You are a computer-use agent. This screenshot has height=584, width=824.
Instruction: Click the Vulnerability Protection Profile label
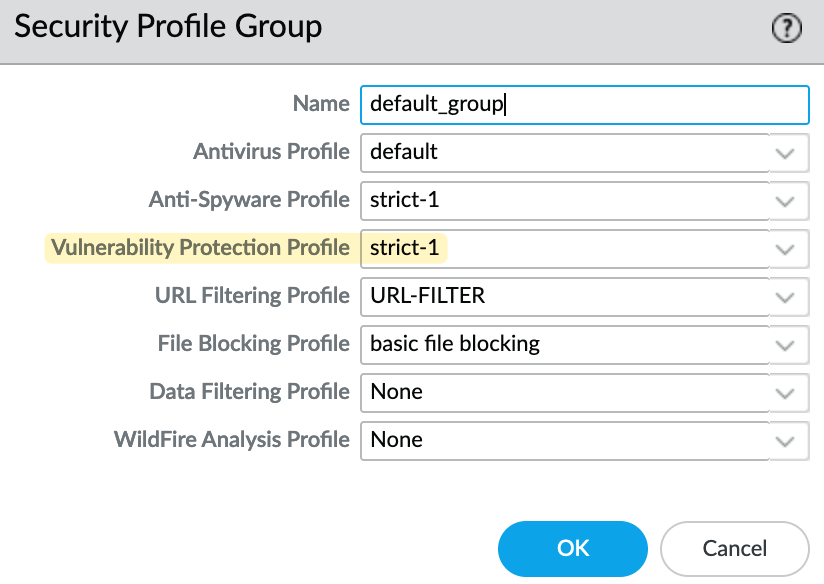point(200,248)
